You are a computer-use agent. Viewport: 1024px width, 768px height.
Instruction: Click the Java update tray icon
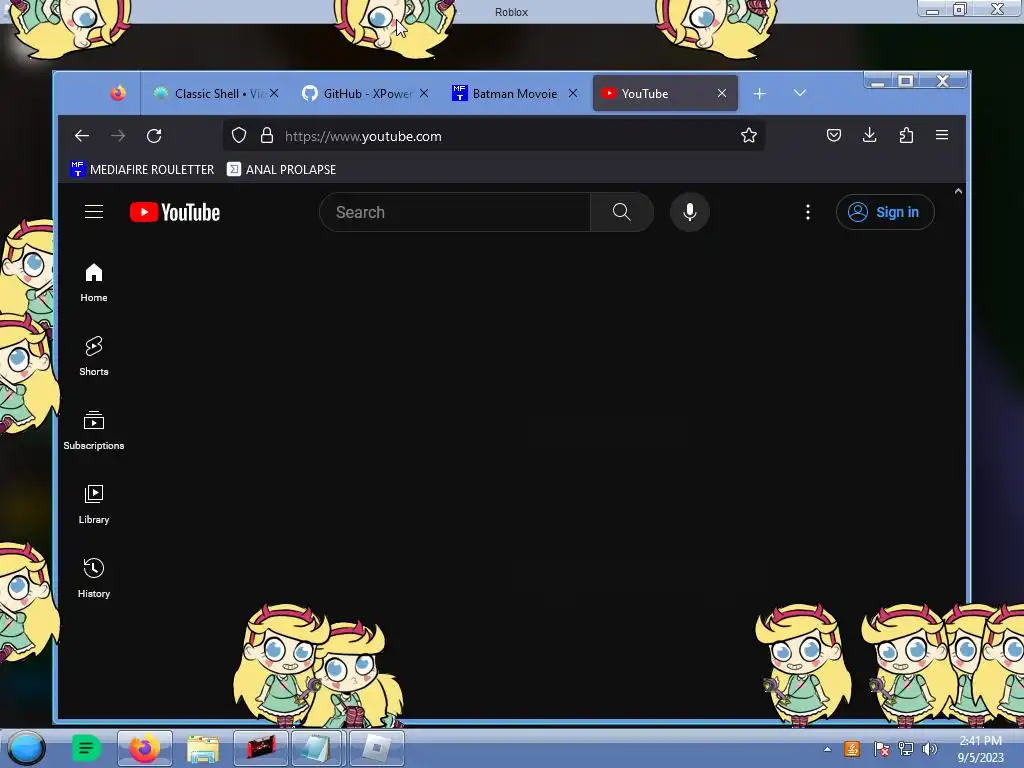click(852, 749)
